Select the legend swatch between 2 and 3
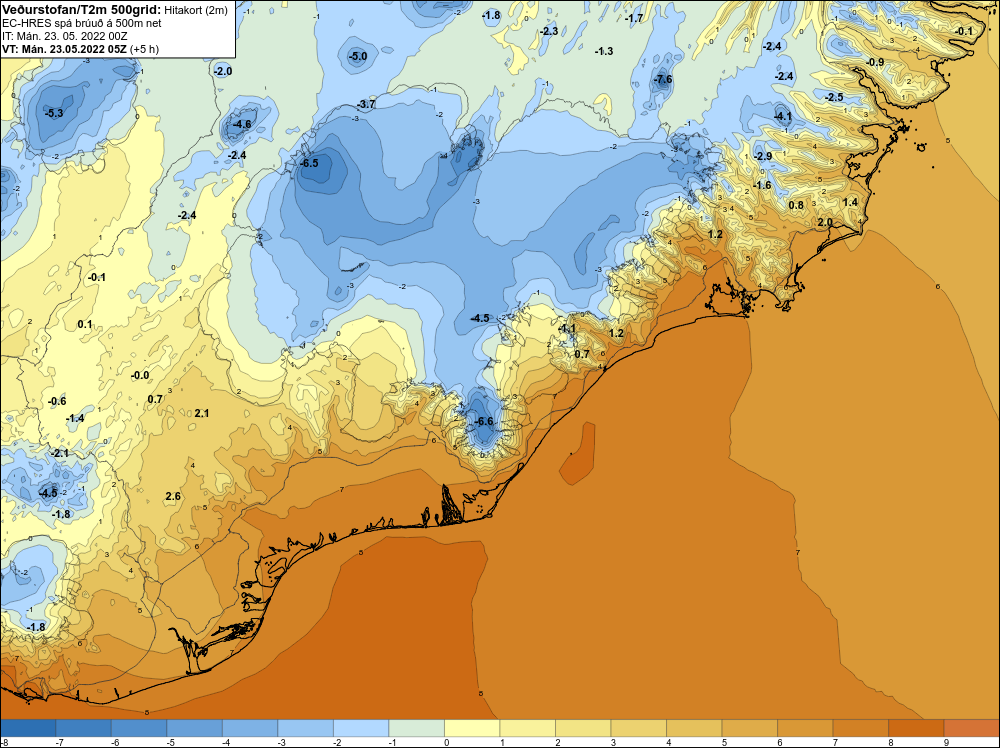The width and height of the screenshot is (1000, 748). 583,728
